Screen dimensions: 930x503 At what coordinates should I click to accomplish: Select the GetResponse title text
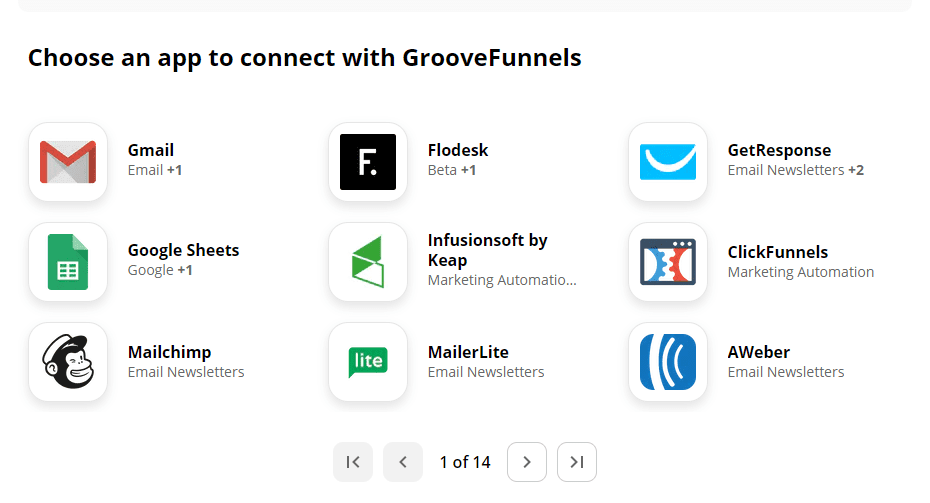pos(779,151)
